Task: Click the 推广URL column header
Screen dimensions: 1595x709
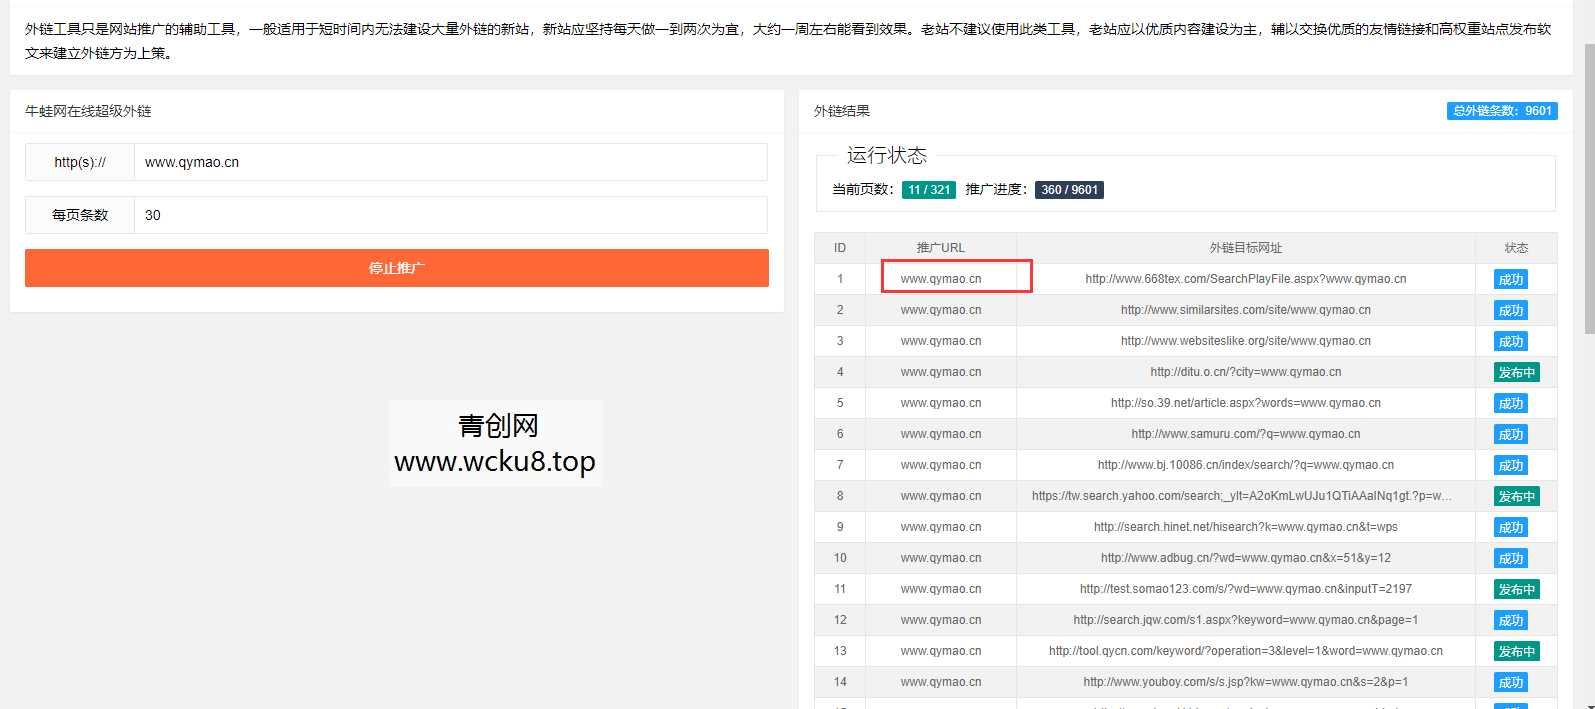Action: pyautogui.click(x=940, y=248)
